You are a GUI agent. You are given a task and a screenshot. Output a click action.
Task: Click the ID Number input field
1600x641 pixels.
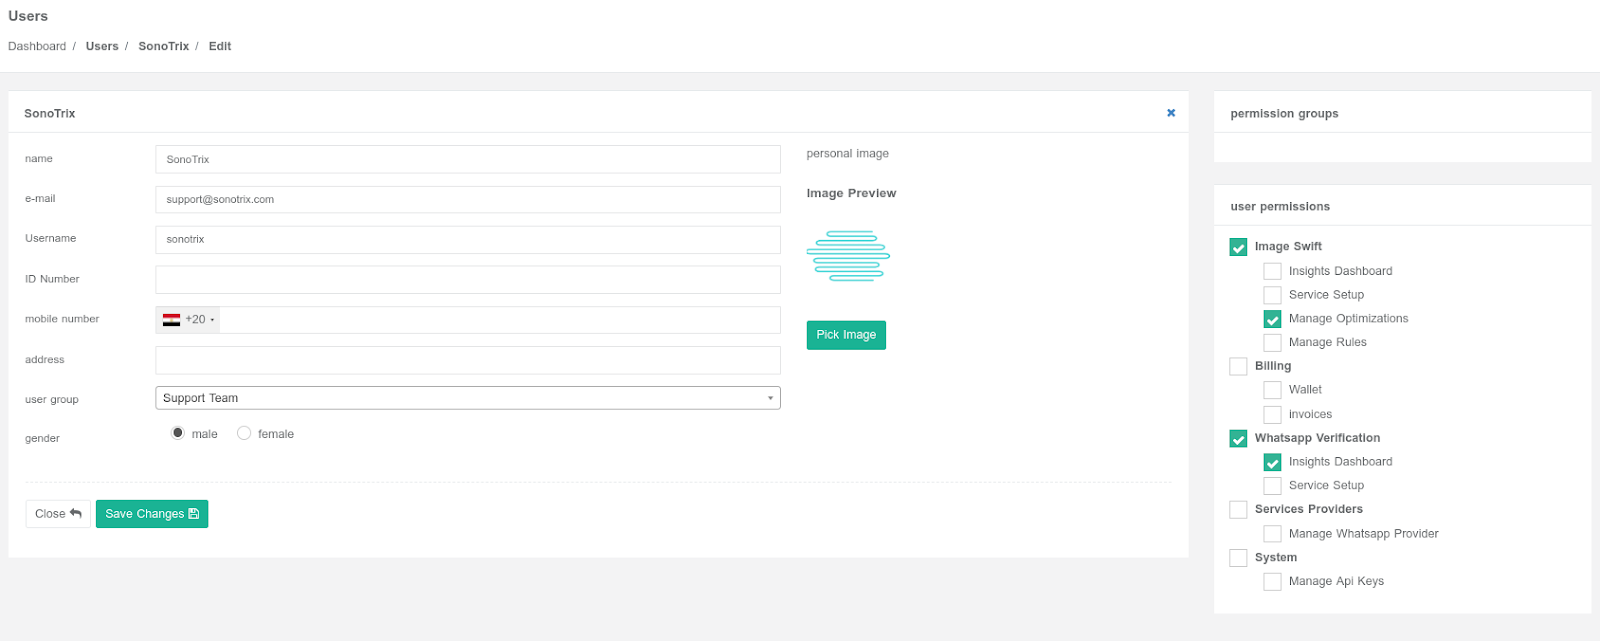click(x=467, y=280)
